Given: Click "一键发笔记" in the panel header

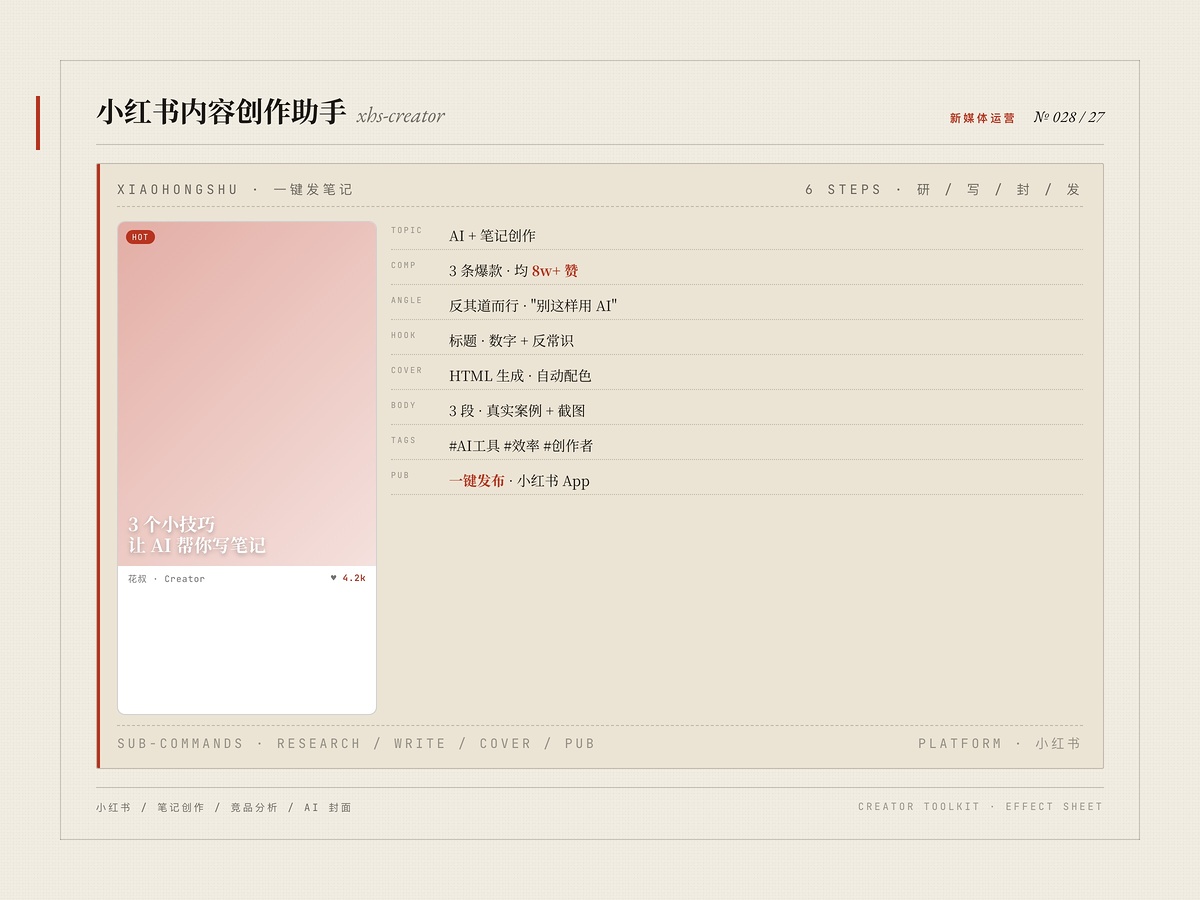Looking at the screenshot, I should tap(313, 190).
